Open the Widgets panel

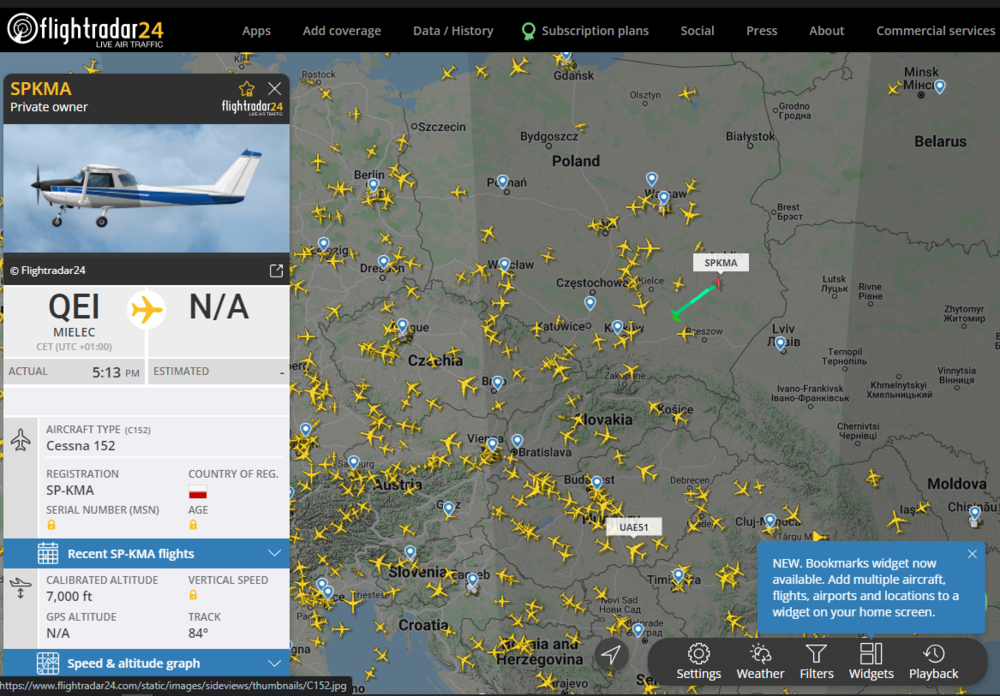pos(871,661)
